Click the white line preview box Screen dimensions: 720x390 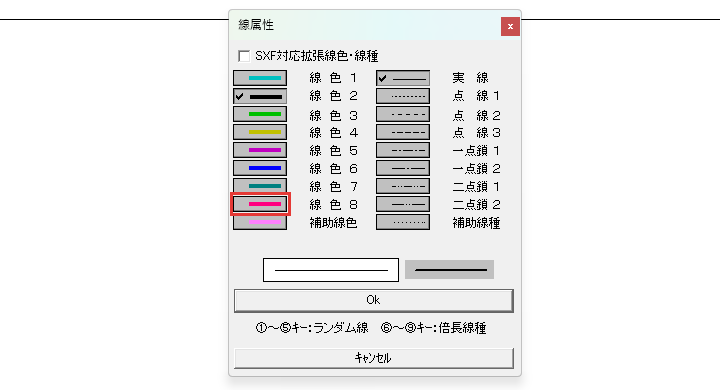coord(331,270)
